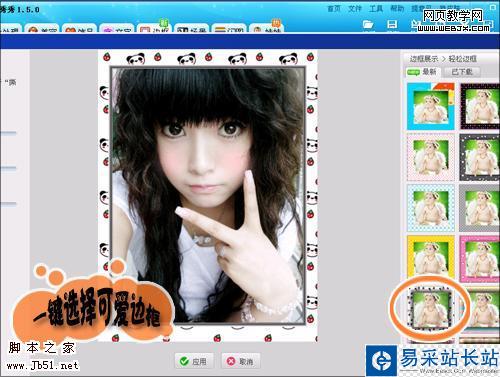The height and width of the screenshot is (377, 500).
Task: Click the 取消 cancel button
Action: pos(241,361)
